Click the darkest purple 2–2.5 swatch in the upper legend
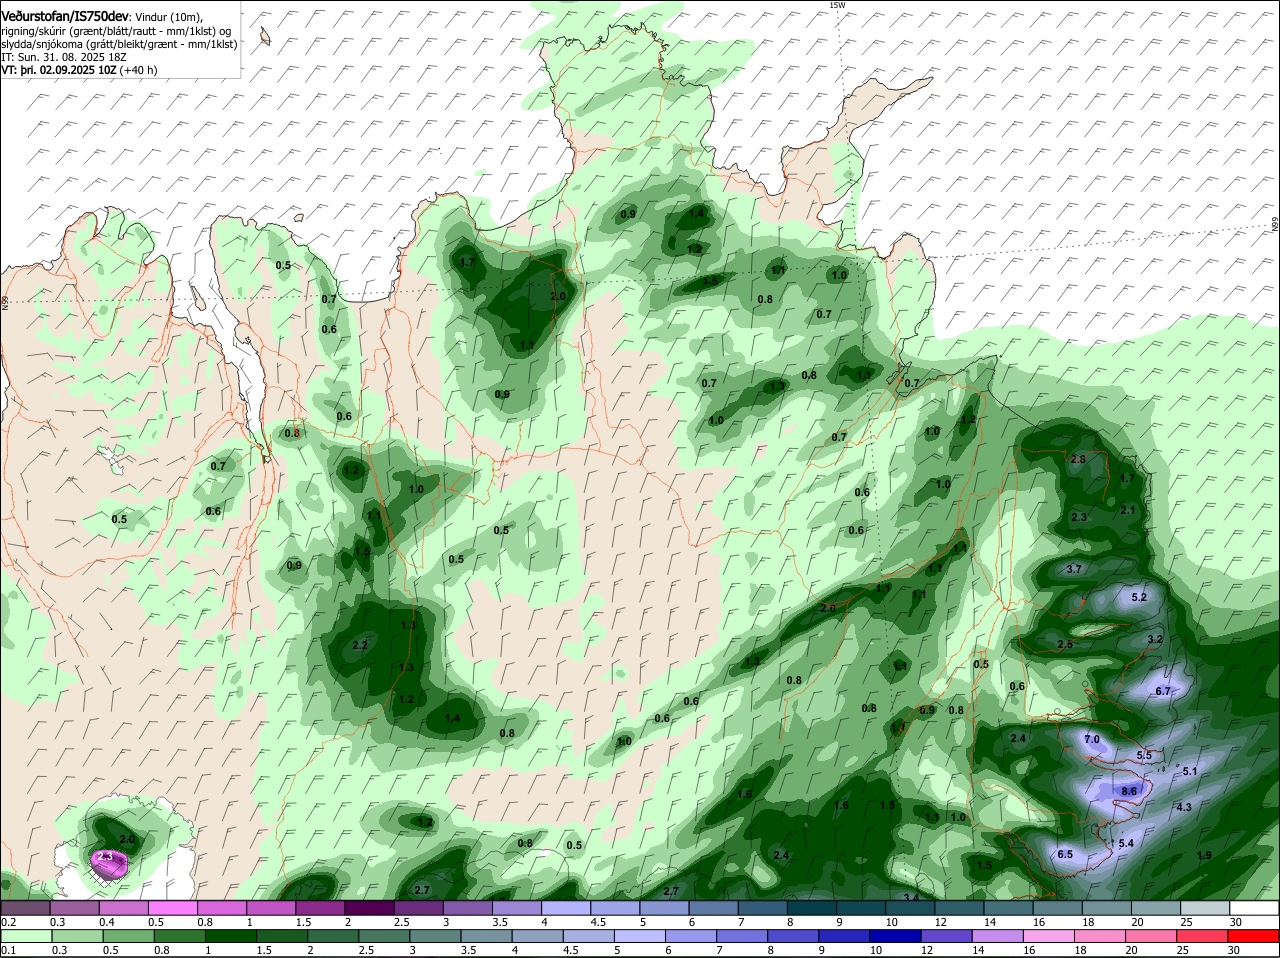The height and width of the screenshot is (958, 1280). [x=372, y=908]
